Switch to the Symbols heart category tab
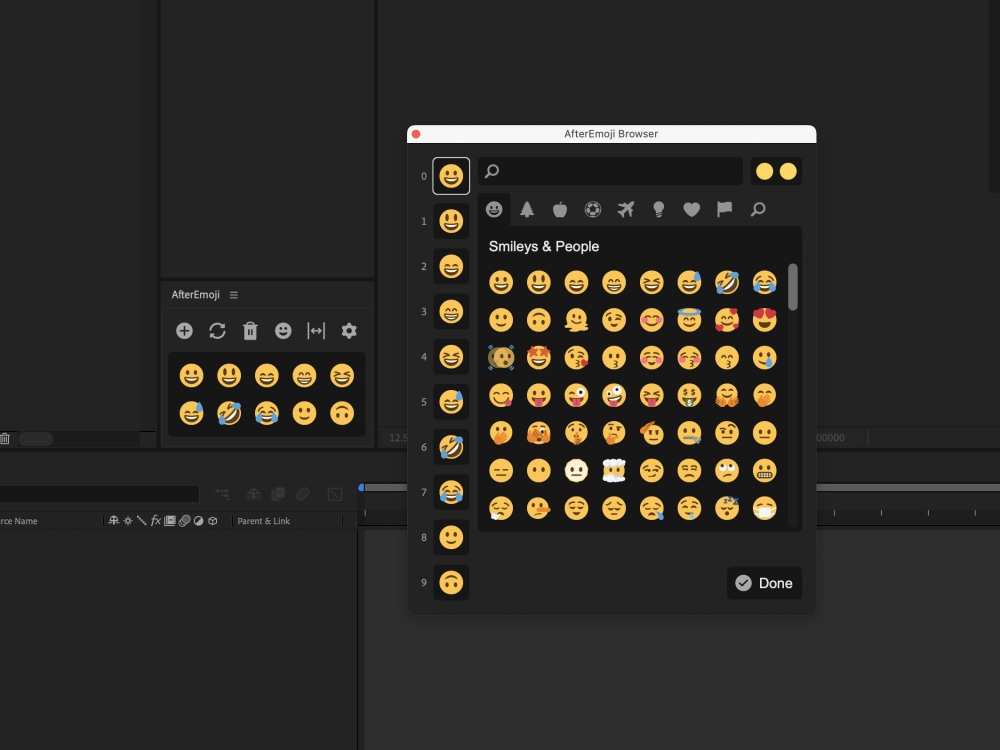 click(x=692, y=209)
